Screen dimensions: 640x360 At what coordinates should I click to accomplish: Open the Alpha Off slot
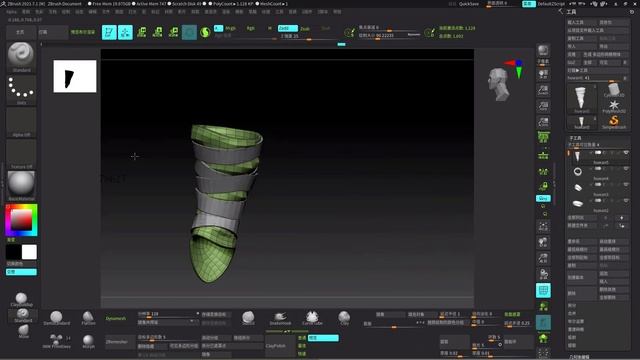pyautogui.click(x=21, y=122)
